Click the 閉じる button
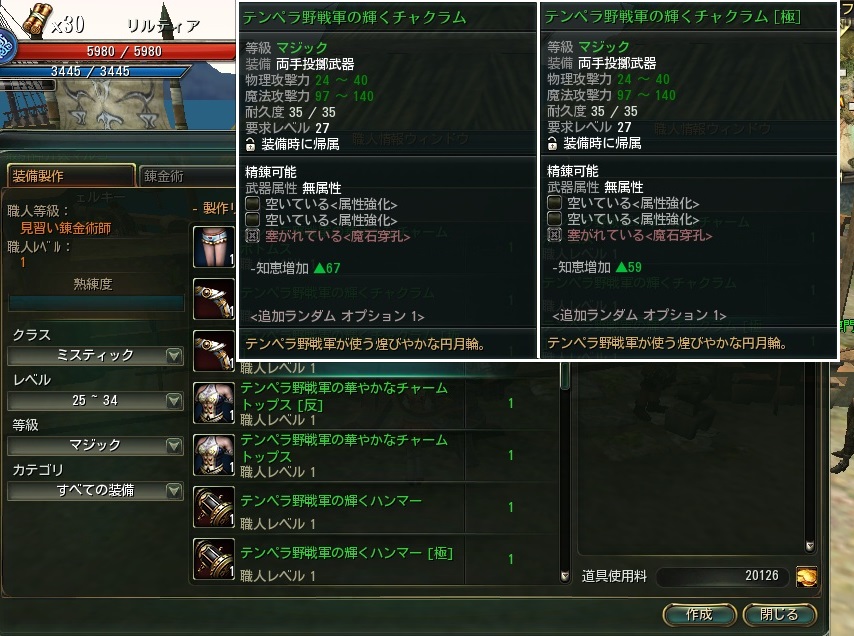The height and width of the screenshot is (636, 854). tap(779, 615)
